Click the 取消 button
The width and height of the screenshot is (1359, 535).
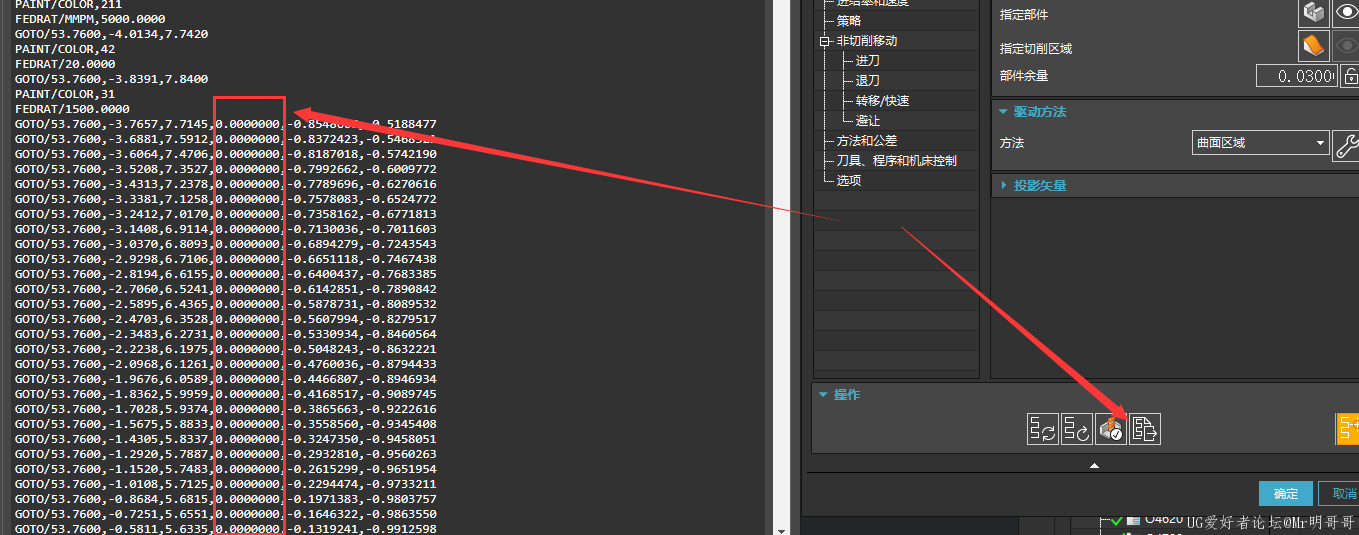pyautogui.click(x=1339, y=493)
